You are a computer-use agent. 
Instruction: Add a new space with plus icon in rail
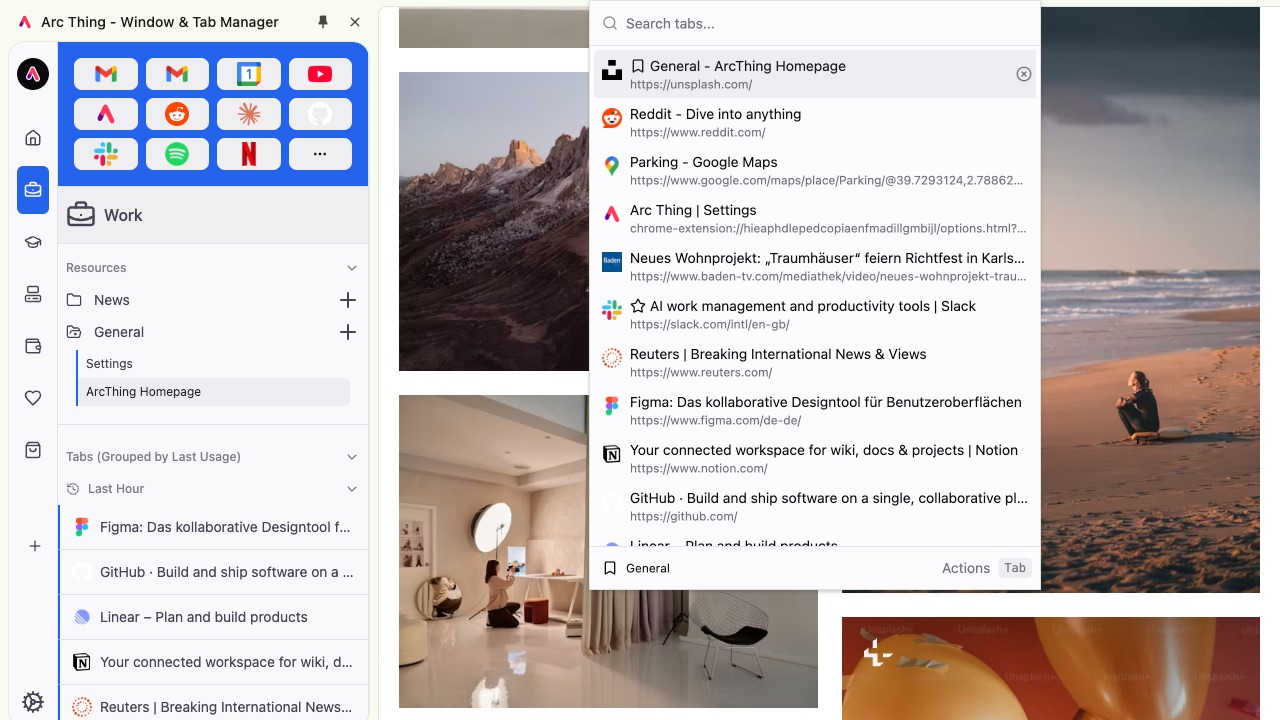click(35, 546)
